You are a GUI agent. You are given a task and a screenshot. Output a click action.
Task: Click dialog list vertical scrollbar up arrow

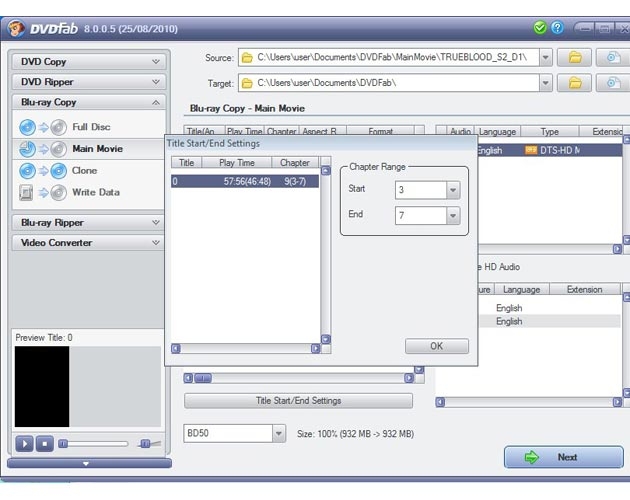click(x=326, y=170)
